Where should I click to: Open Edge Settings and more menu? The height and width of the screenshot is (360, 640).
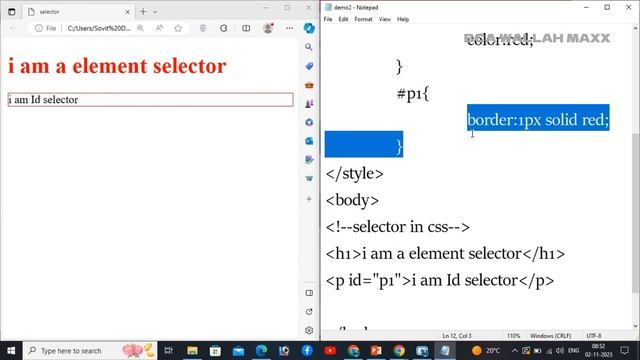289,28
